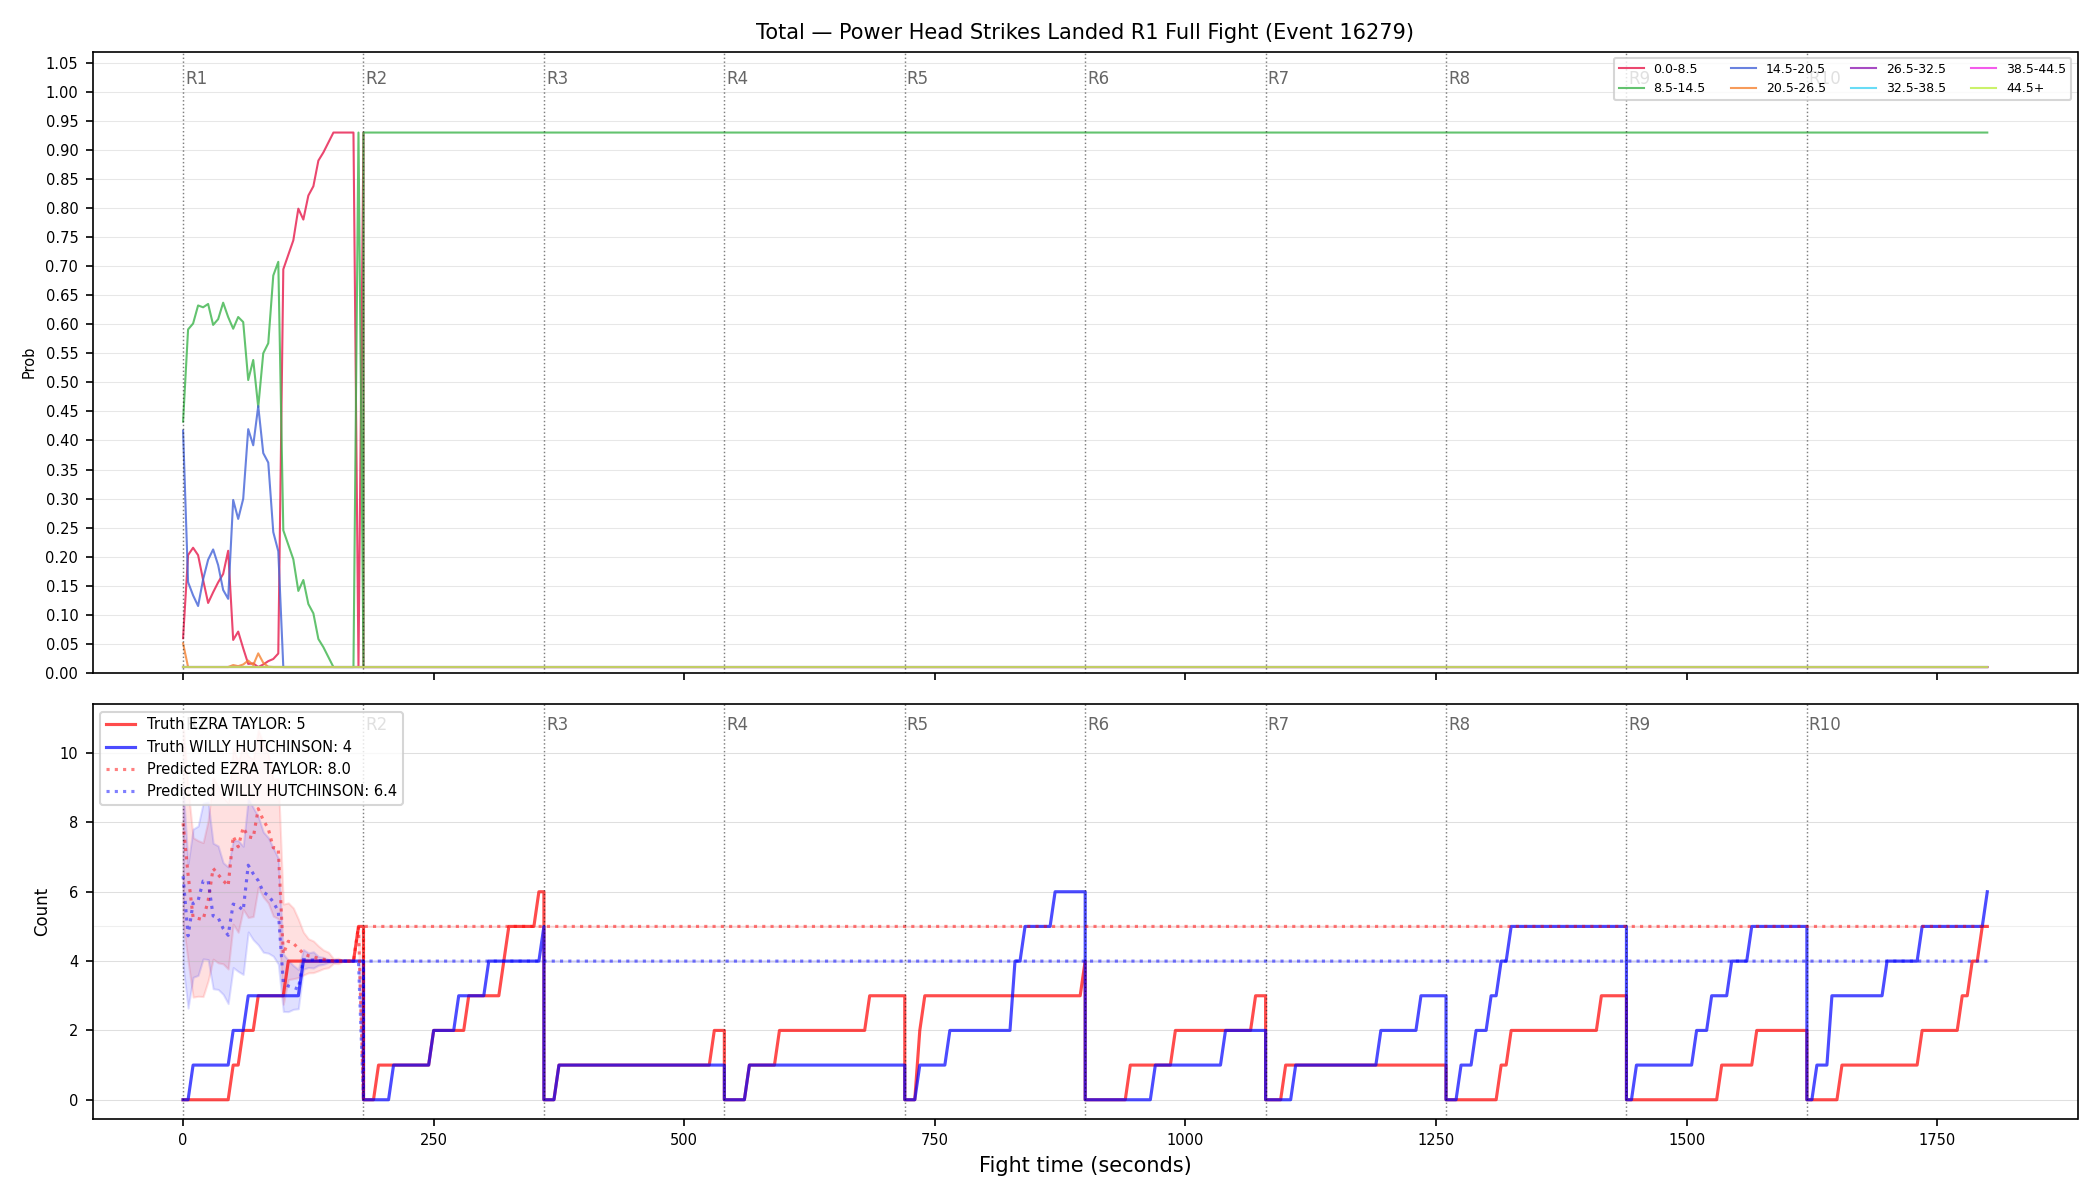The width and height of the screenshot is (2100, 1200).
Task: Select the 32.5-38.5 legend entry
Action: pos(1898,88)
